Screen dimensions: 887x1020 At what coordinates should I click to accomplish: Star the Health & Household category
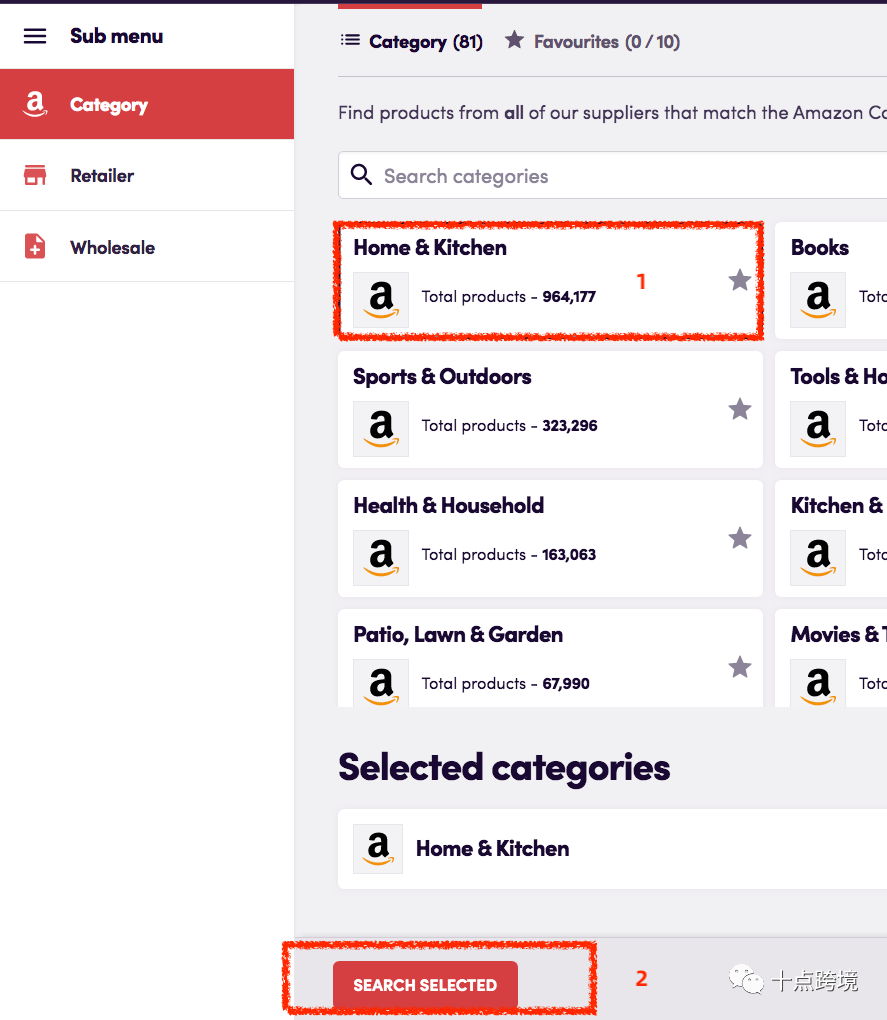740,538
